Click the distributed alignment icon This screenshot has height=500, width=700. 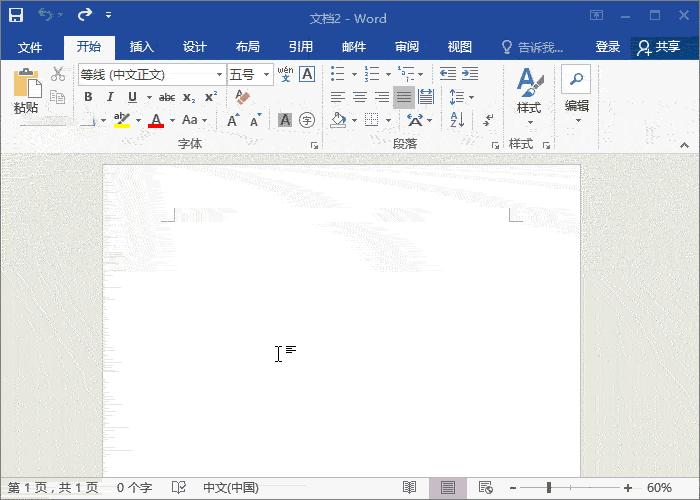click(x=426, y=97)
